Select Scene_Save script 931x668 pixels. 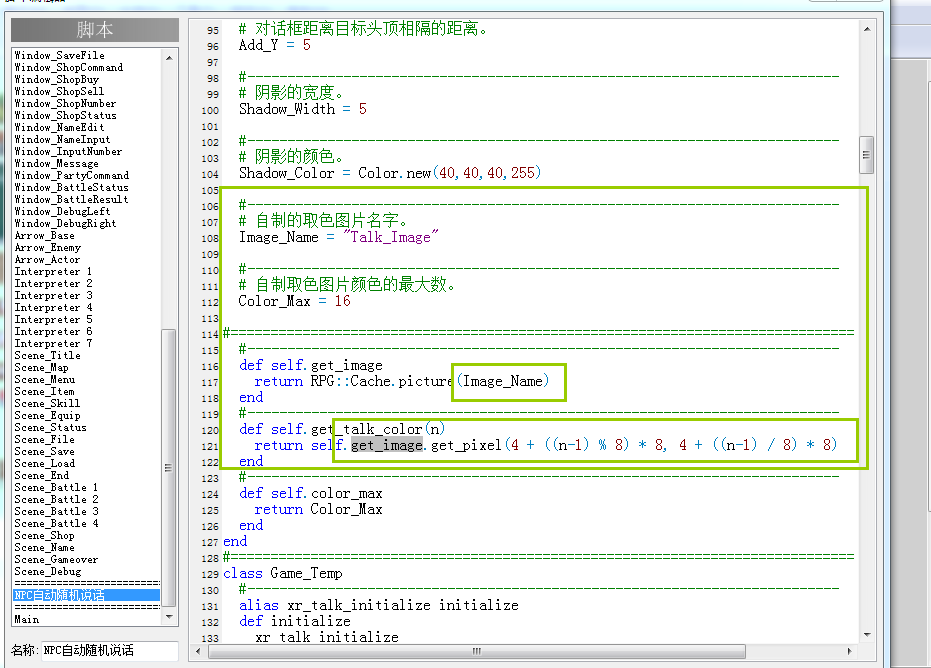coord(45,451)
